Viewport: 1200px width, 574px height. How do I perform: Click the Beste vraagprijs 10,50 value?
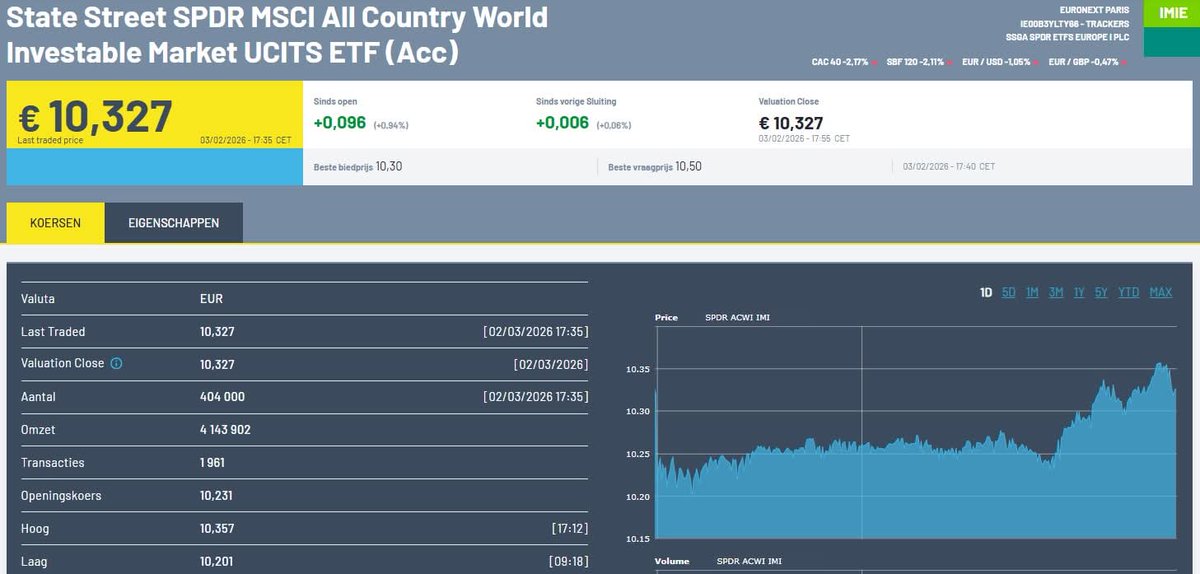tap(688, 167)
